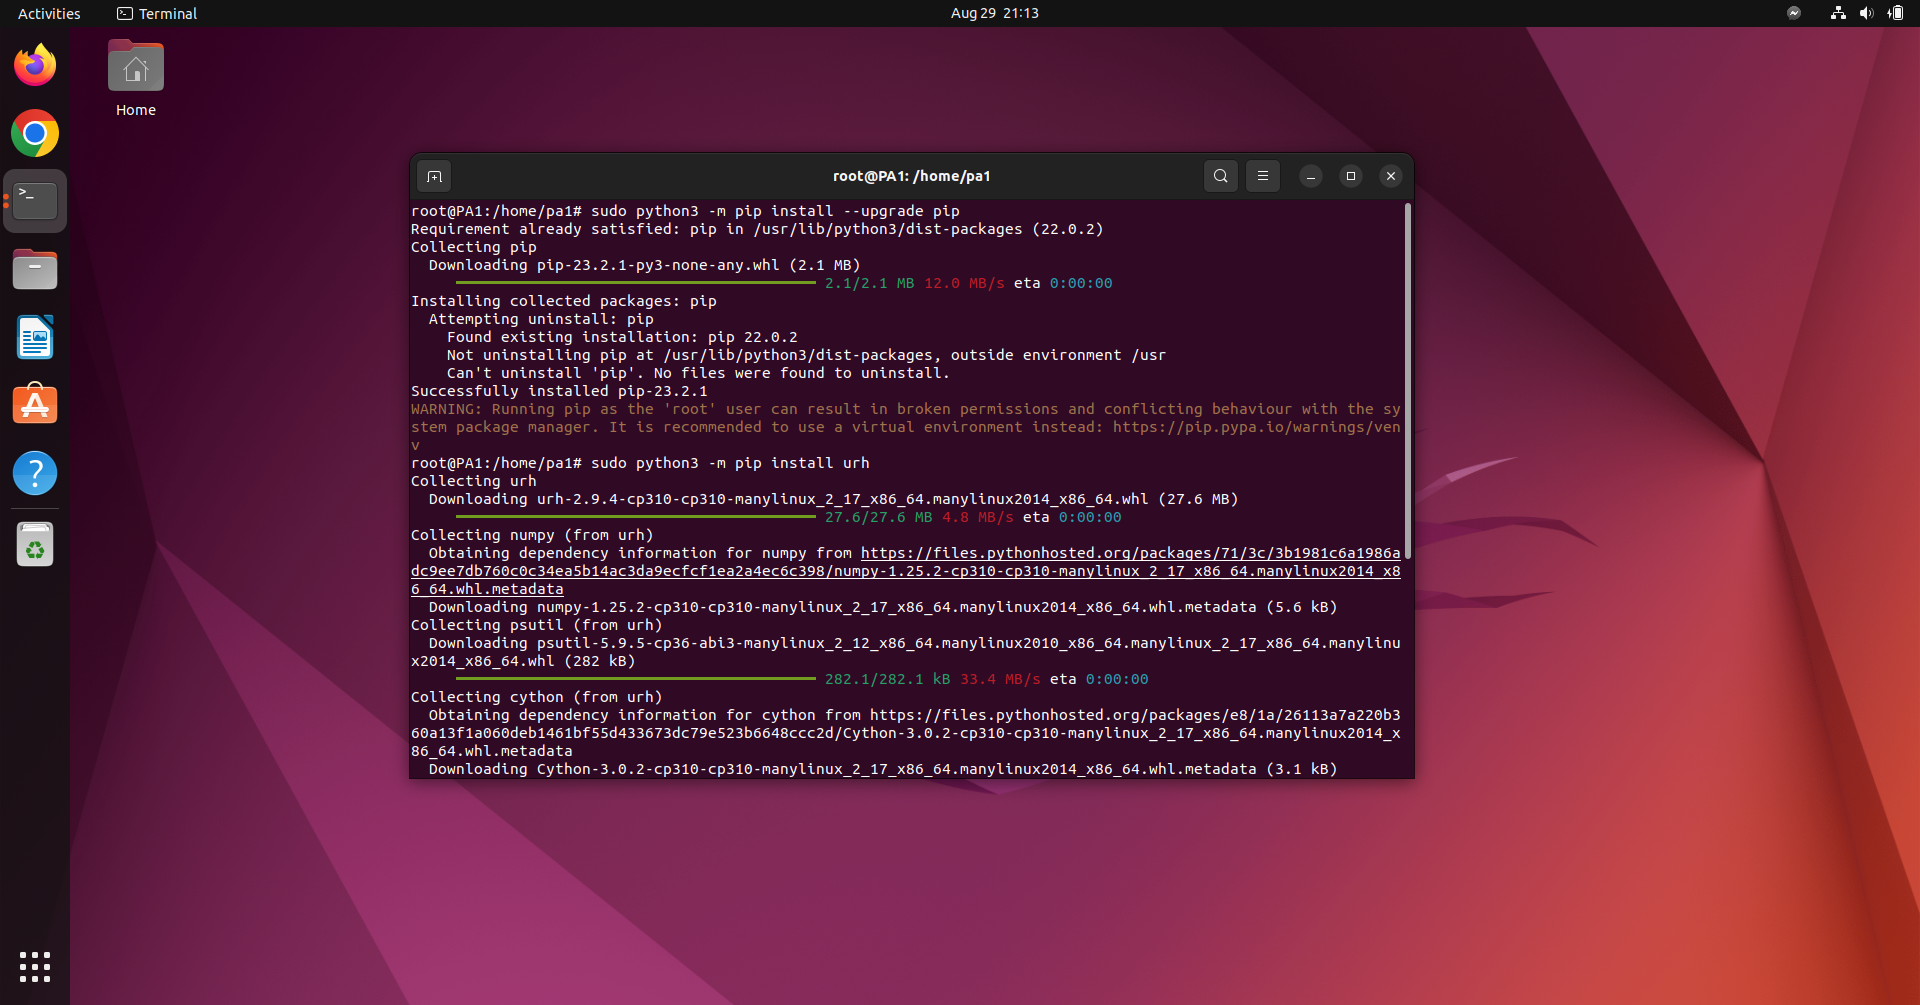Screen dimensions: 1920x1005
Task: Toggle the Messenger notification indicator
Action: (1794, 13)
